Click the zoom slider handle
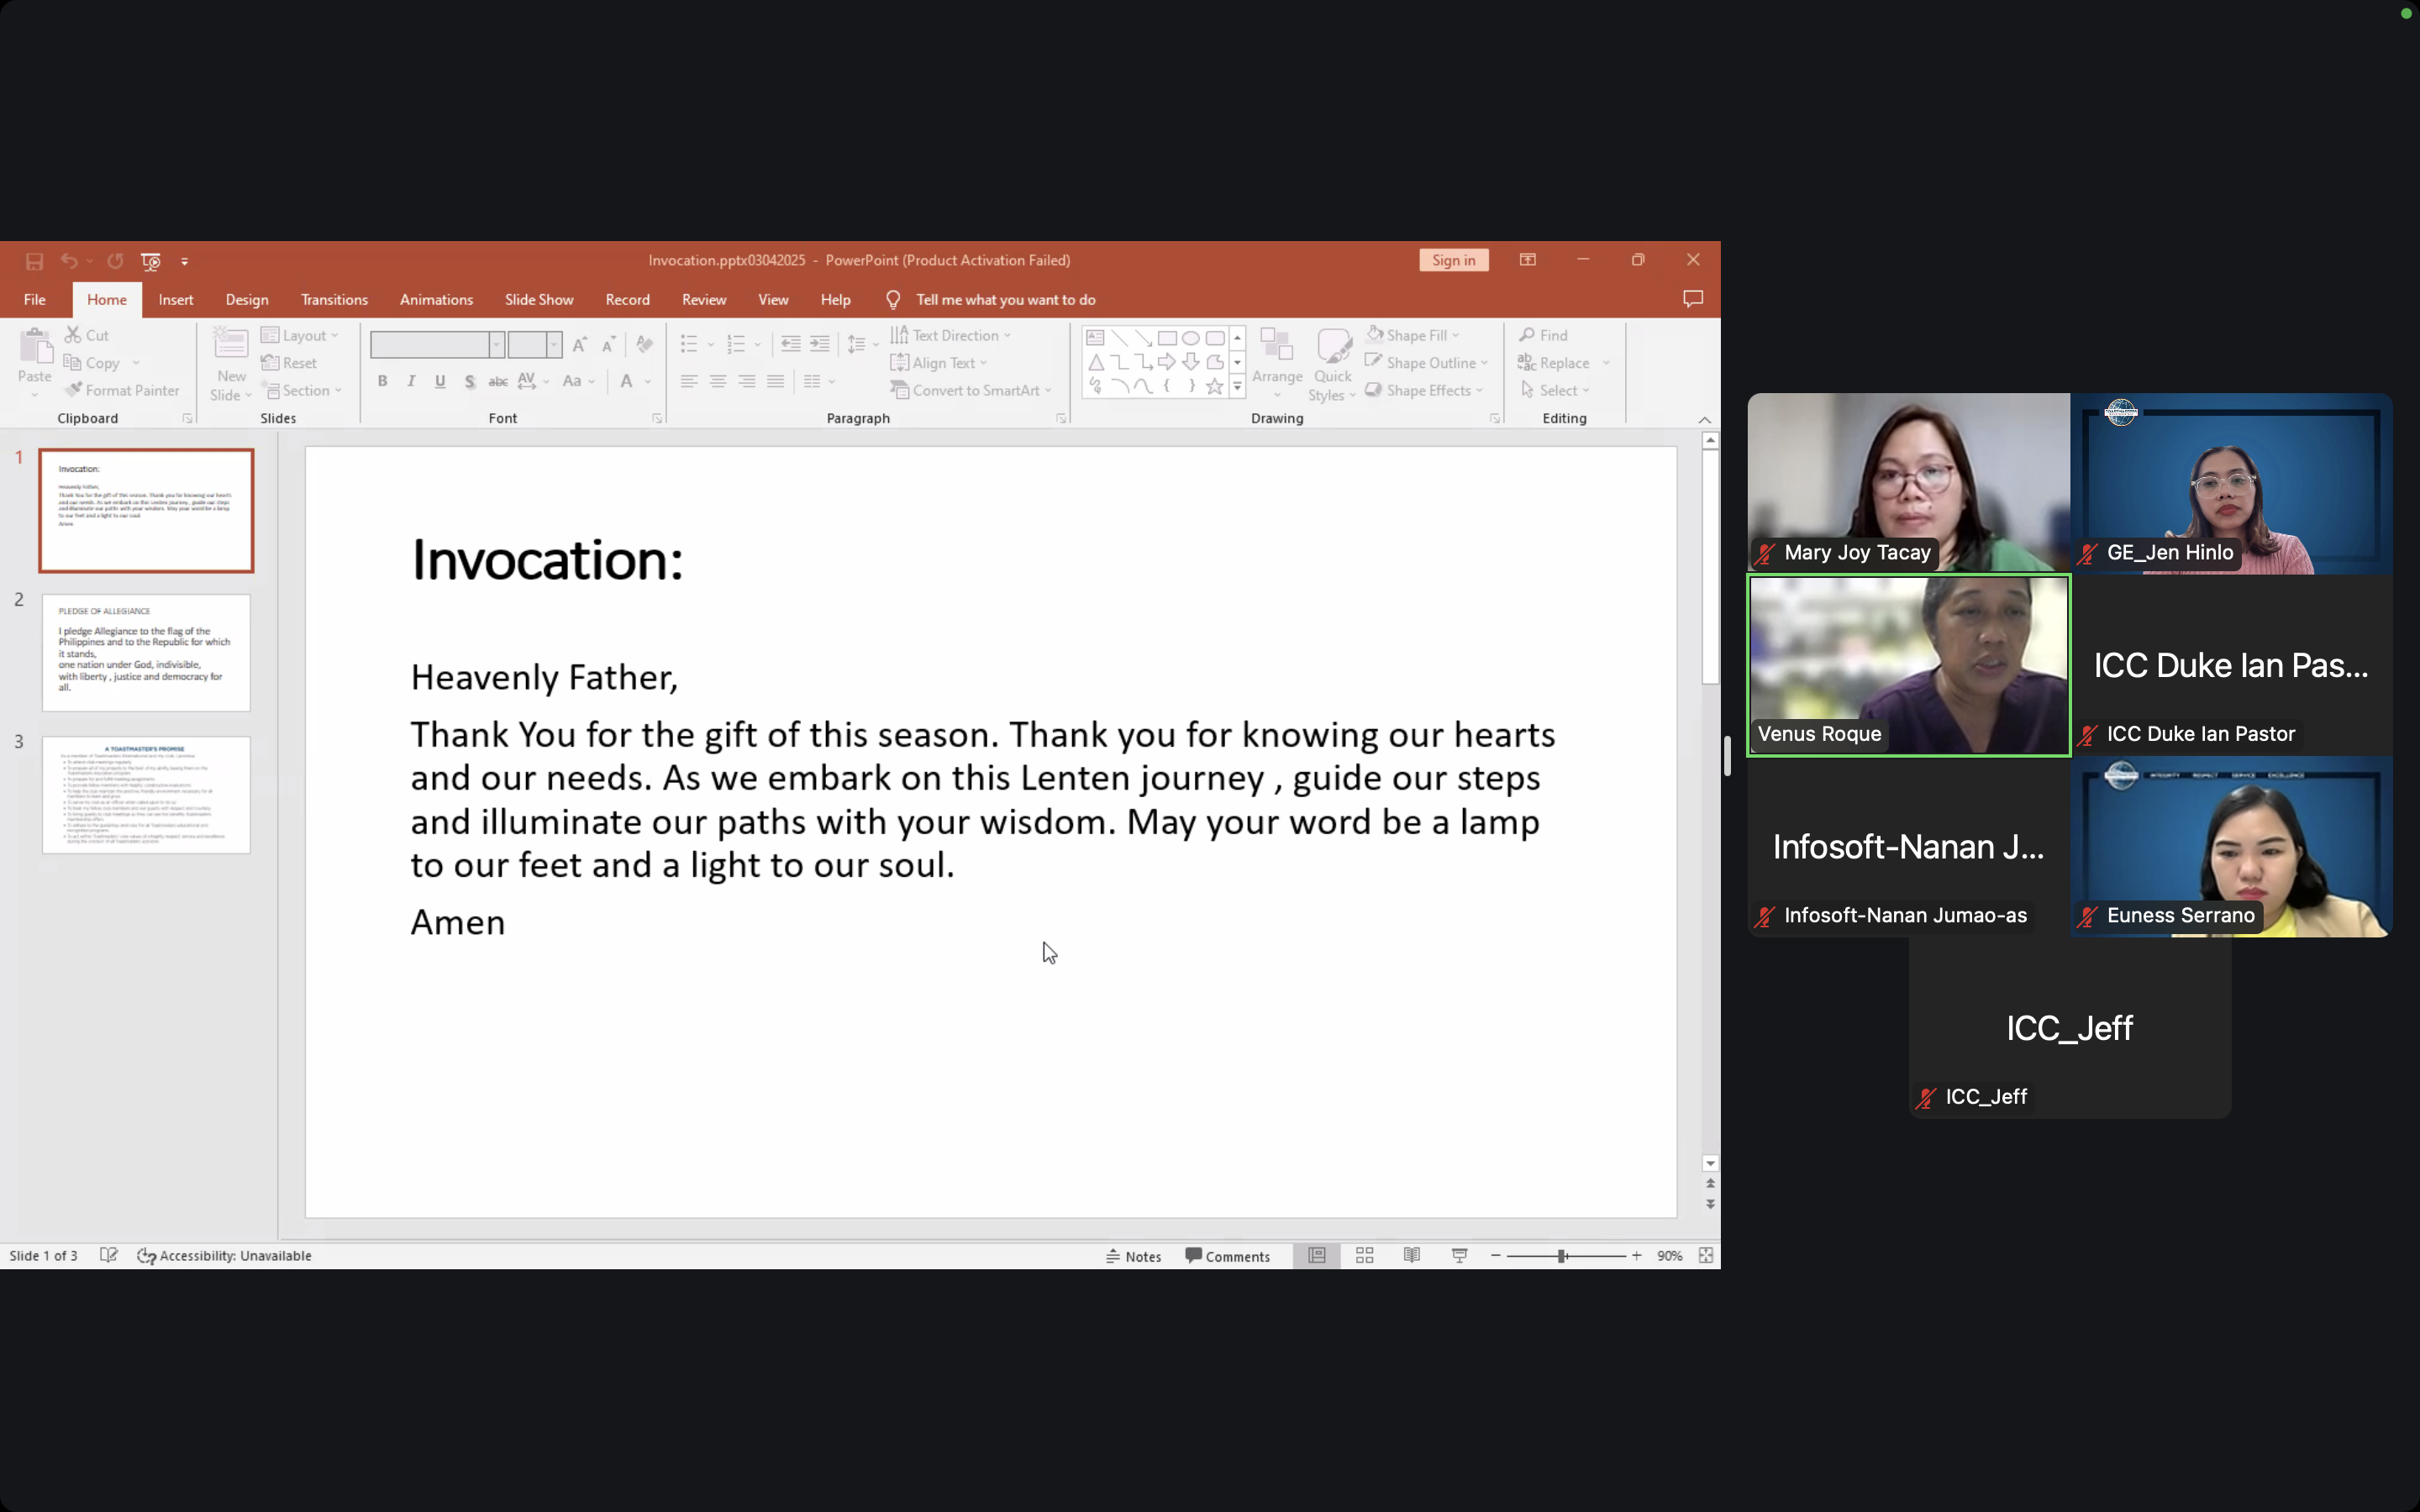Screen dimensions: 2420x1512 [x=1561, y=1255]
